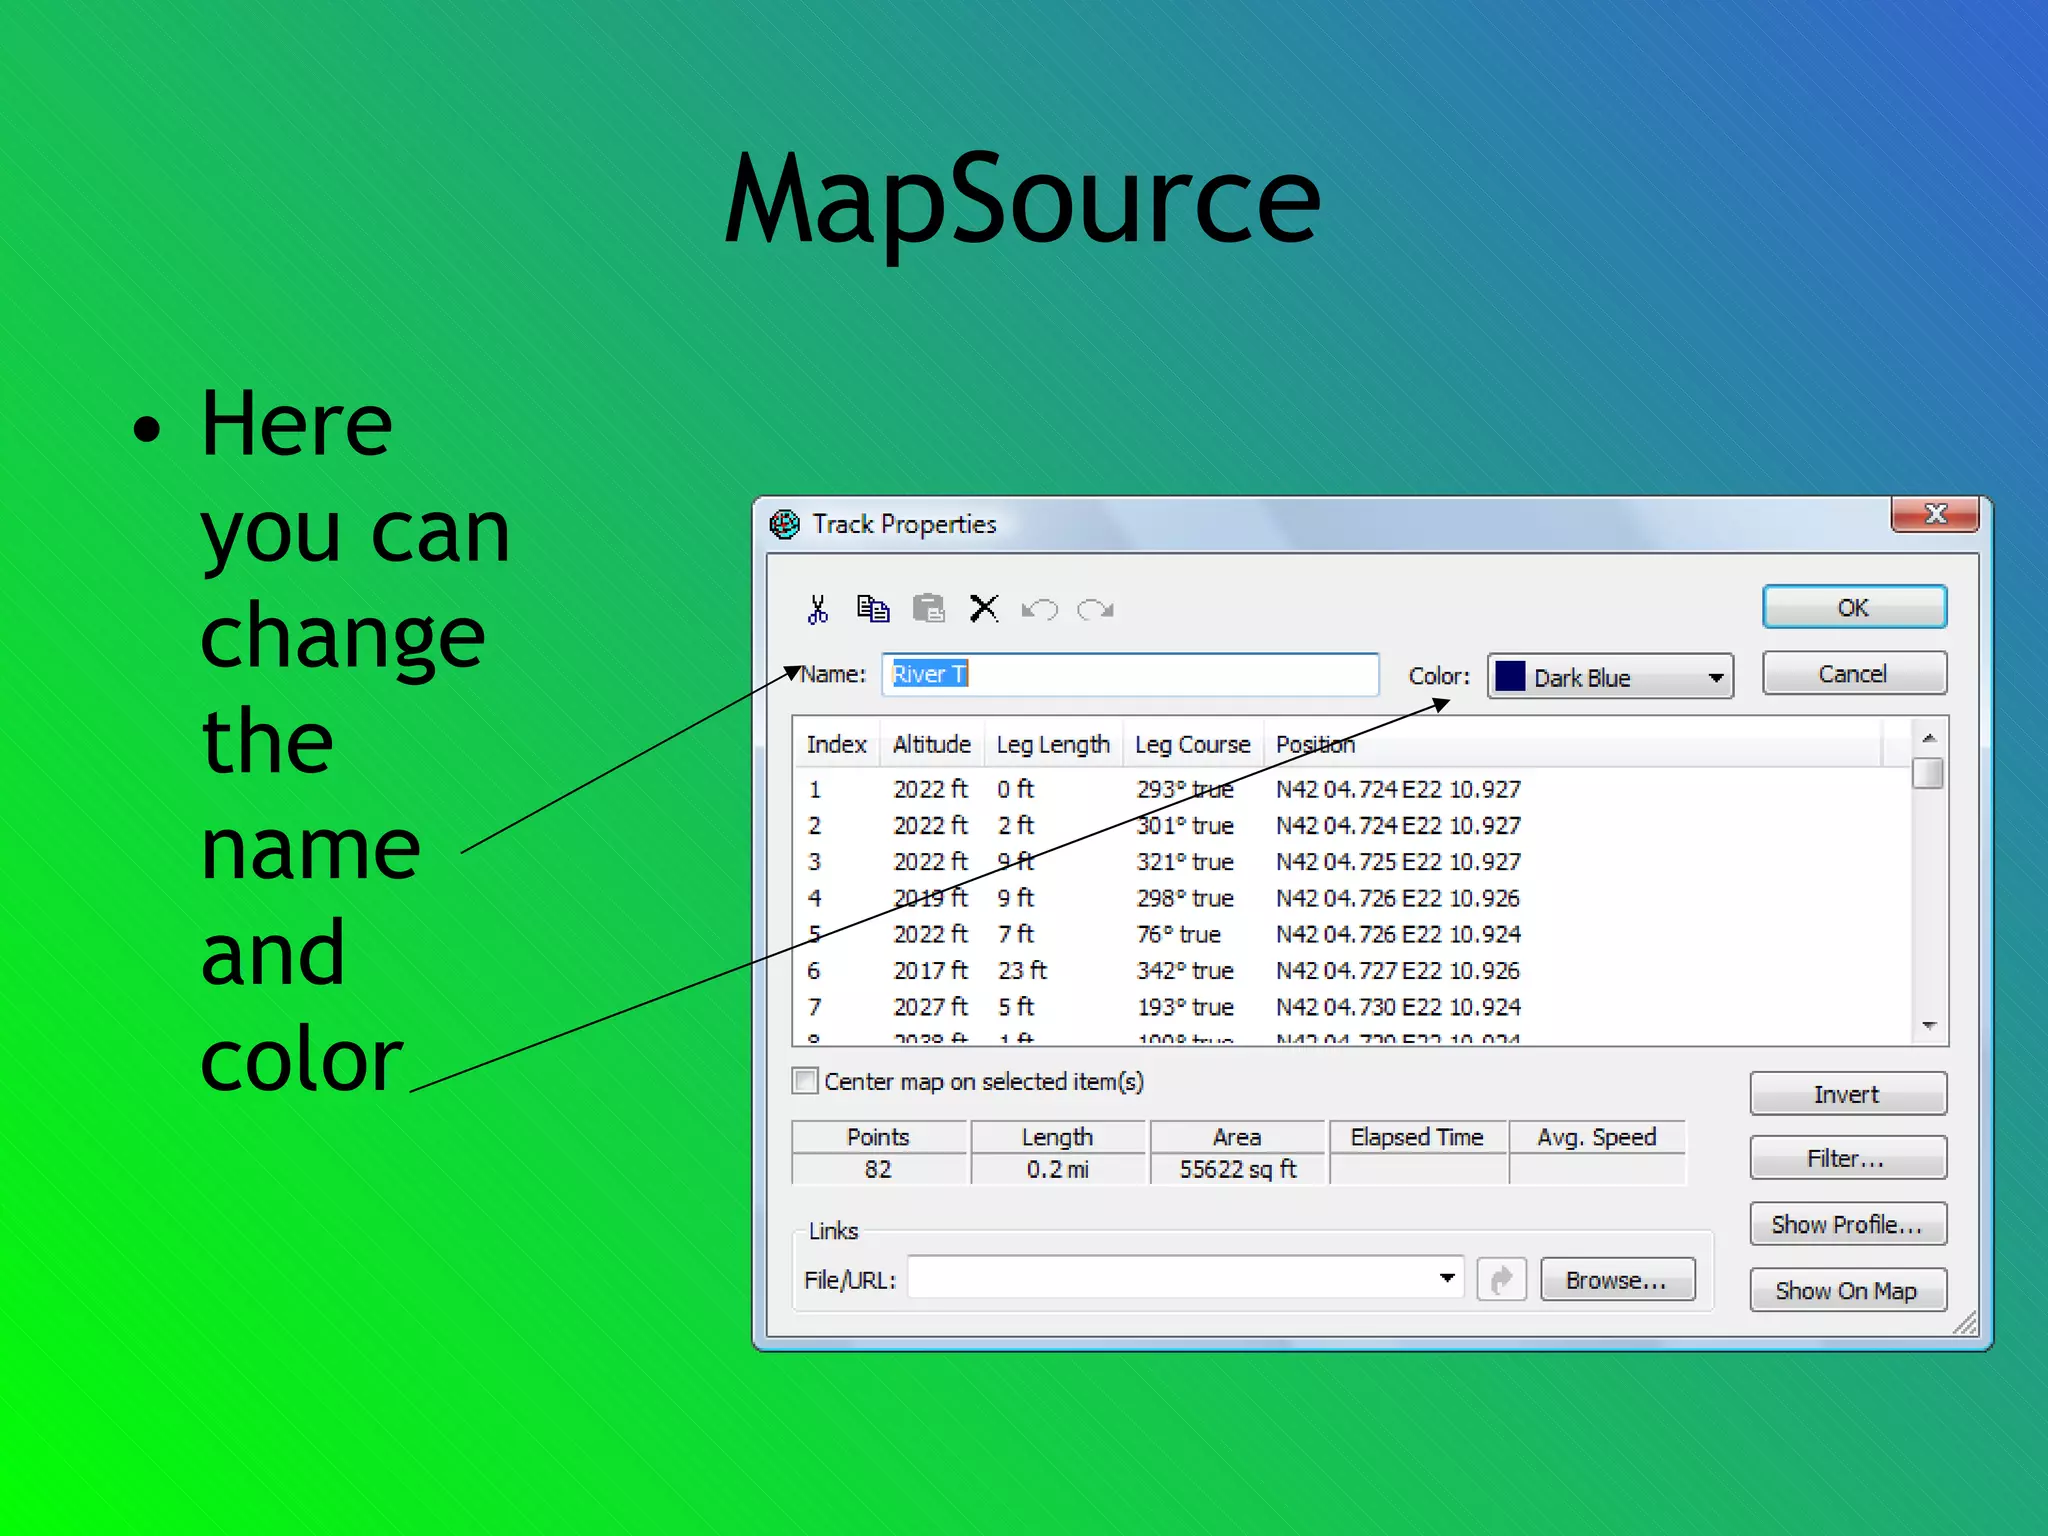This screenshot has height=1536, width=2048.
Task: Click the Undo arrow icon
Action: pyautogui.click(x=1040, y=609)
